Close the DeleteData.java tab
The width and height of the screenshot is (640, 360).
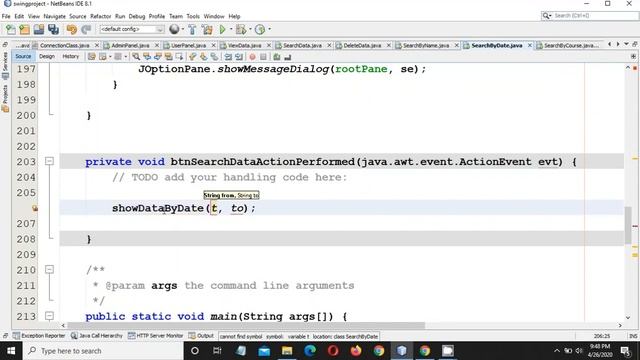pyautogui.click(x=389, y=45)
